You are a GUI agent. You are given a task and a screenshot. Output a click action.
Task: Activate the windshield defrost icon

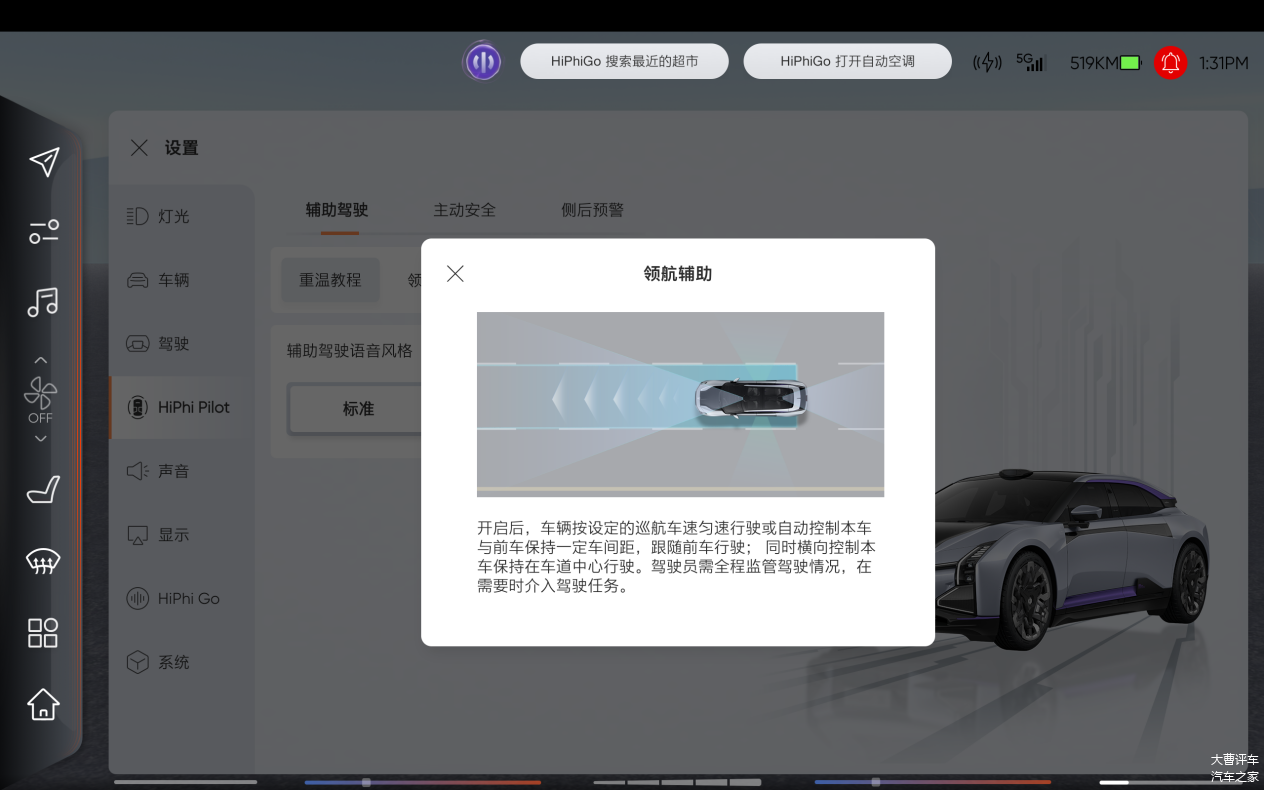[43, 562]
